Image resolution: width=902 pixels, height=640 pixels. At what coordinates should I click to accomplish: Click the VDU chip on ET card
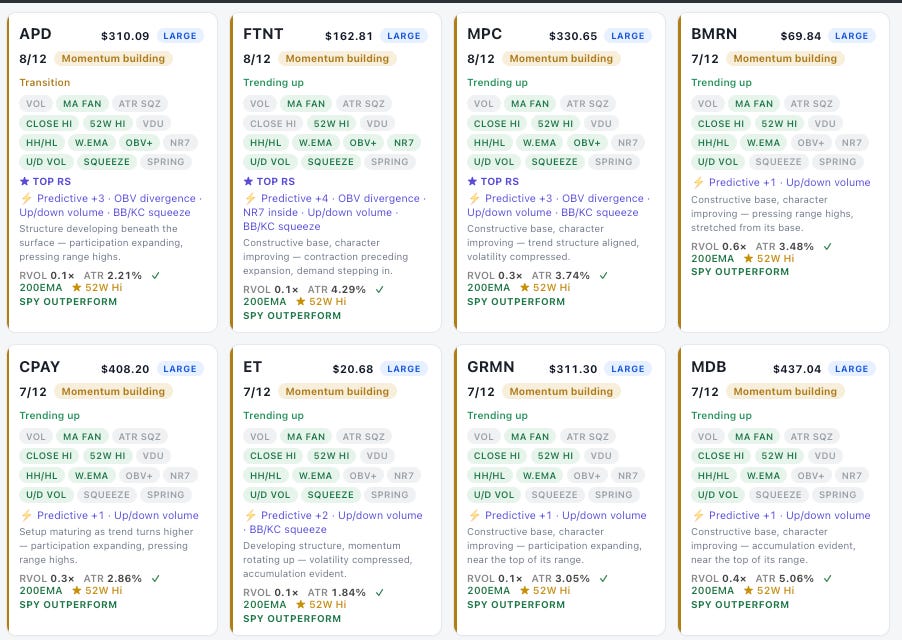pos(377,456)
